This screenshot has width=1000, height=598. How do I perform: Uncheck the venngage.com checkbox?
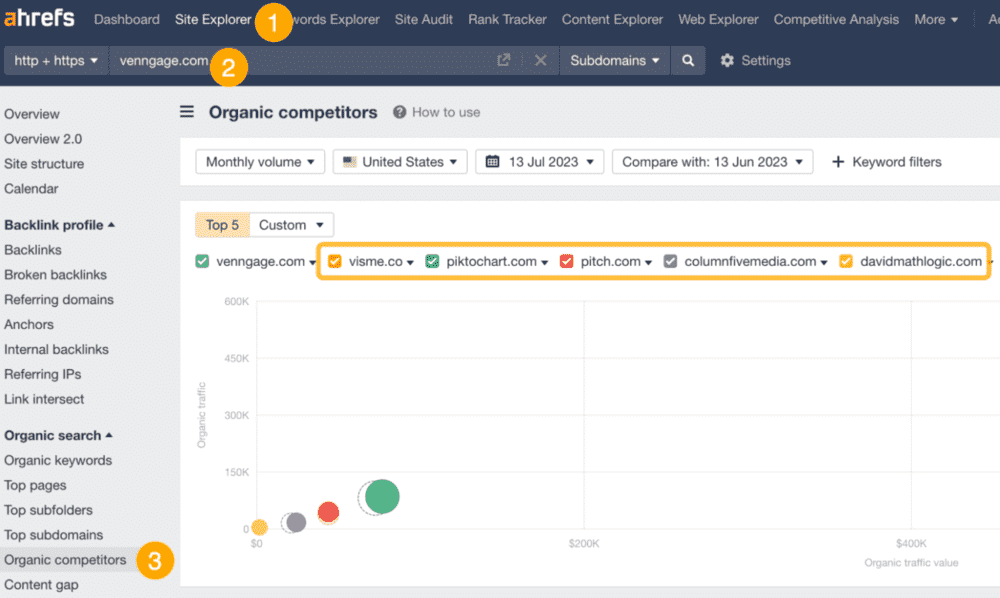pyautogui.click(x=202, y=261)
